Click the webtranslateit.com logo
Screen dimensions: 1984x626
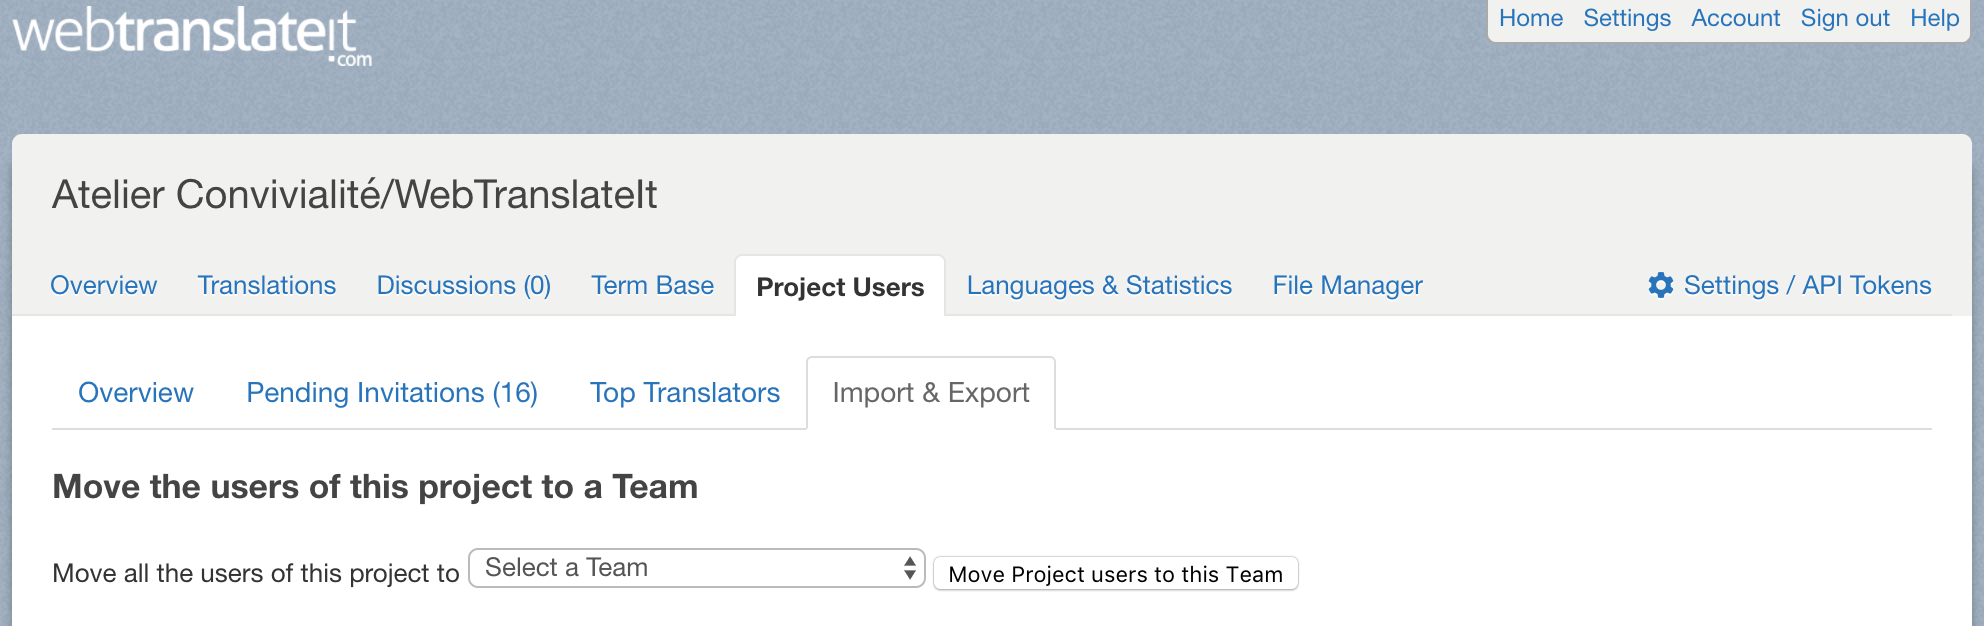coord(190,36)
